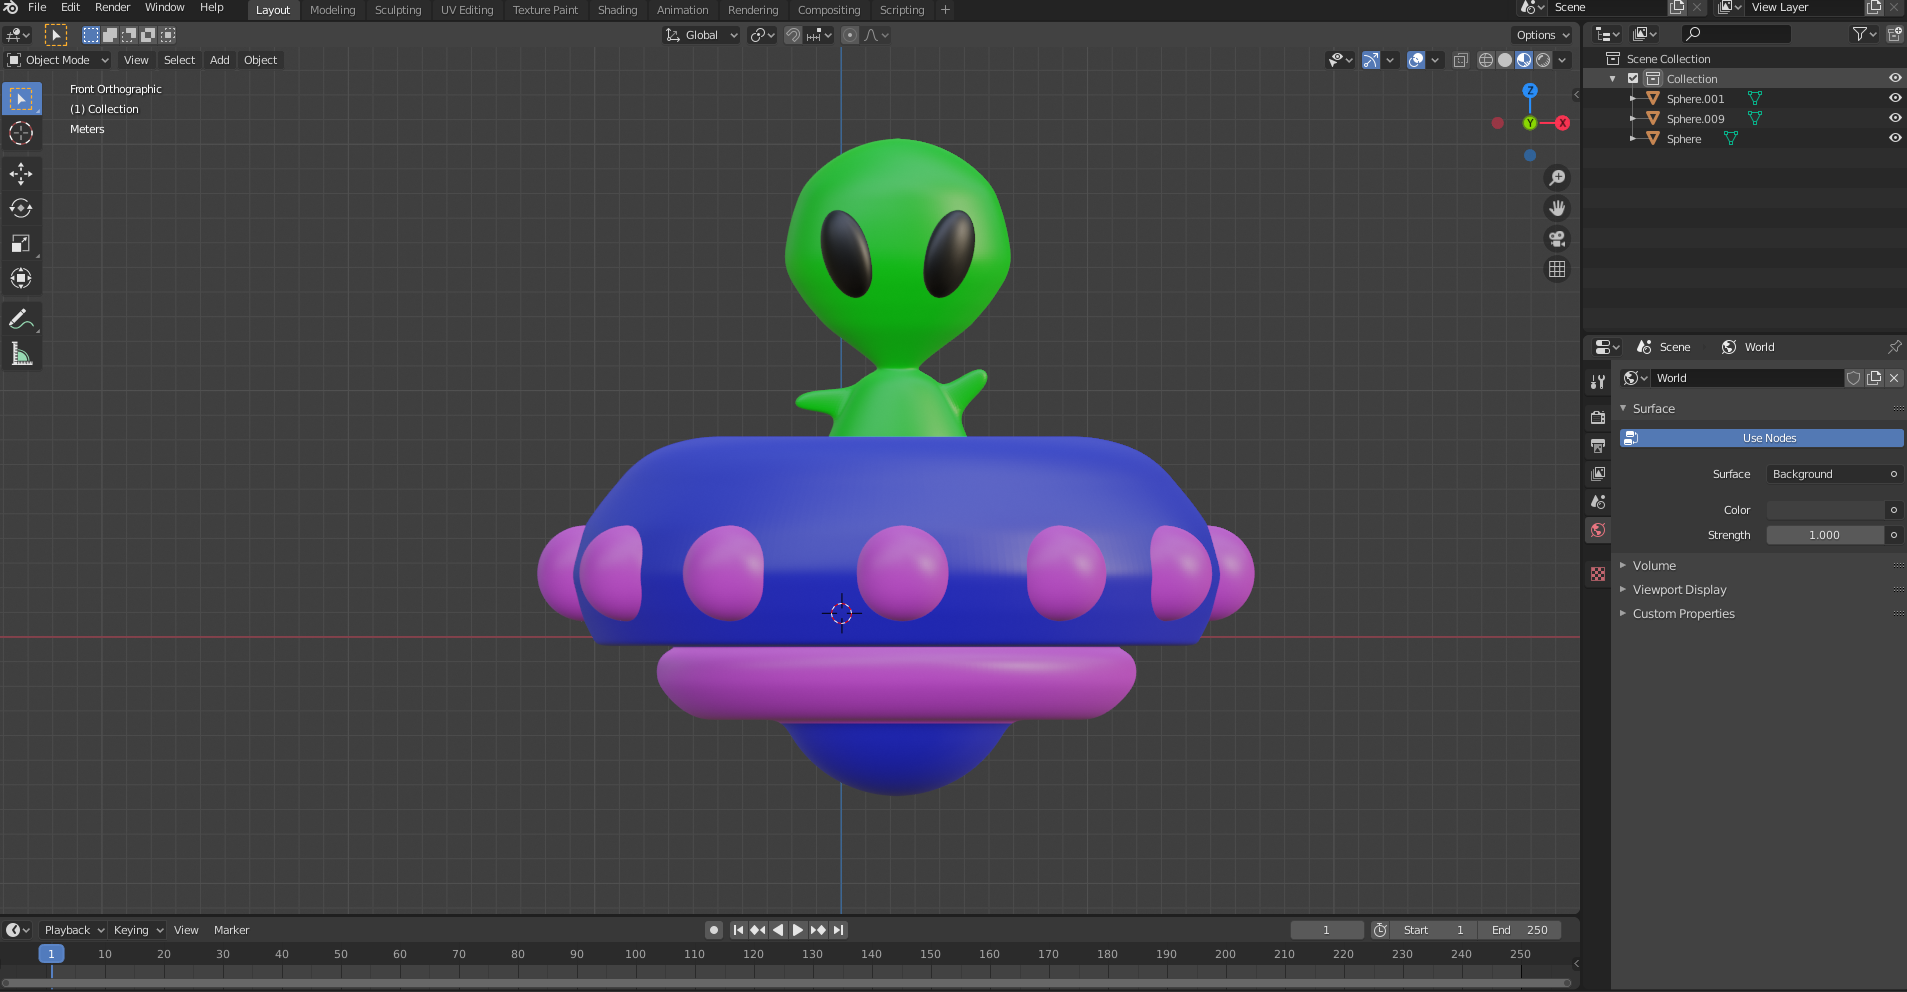Viewport: 1907px width, 992px height.
Task: Toggle proportional editing
Action: point(850,35)
